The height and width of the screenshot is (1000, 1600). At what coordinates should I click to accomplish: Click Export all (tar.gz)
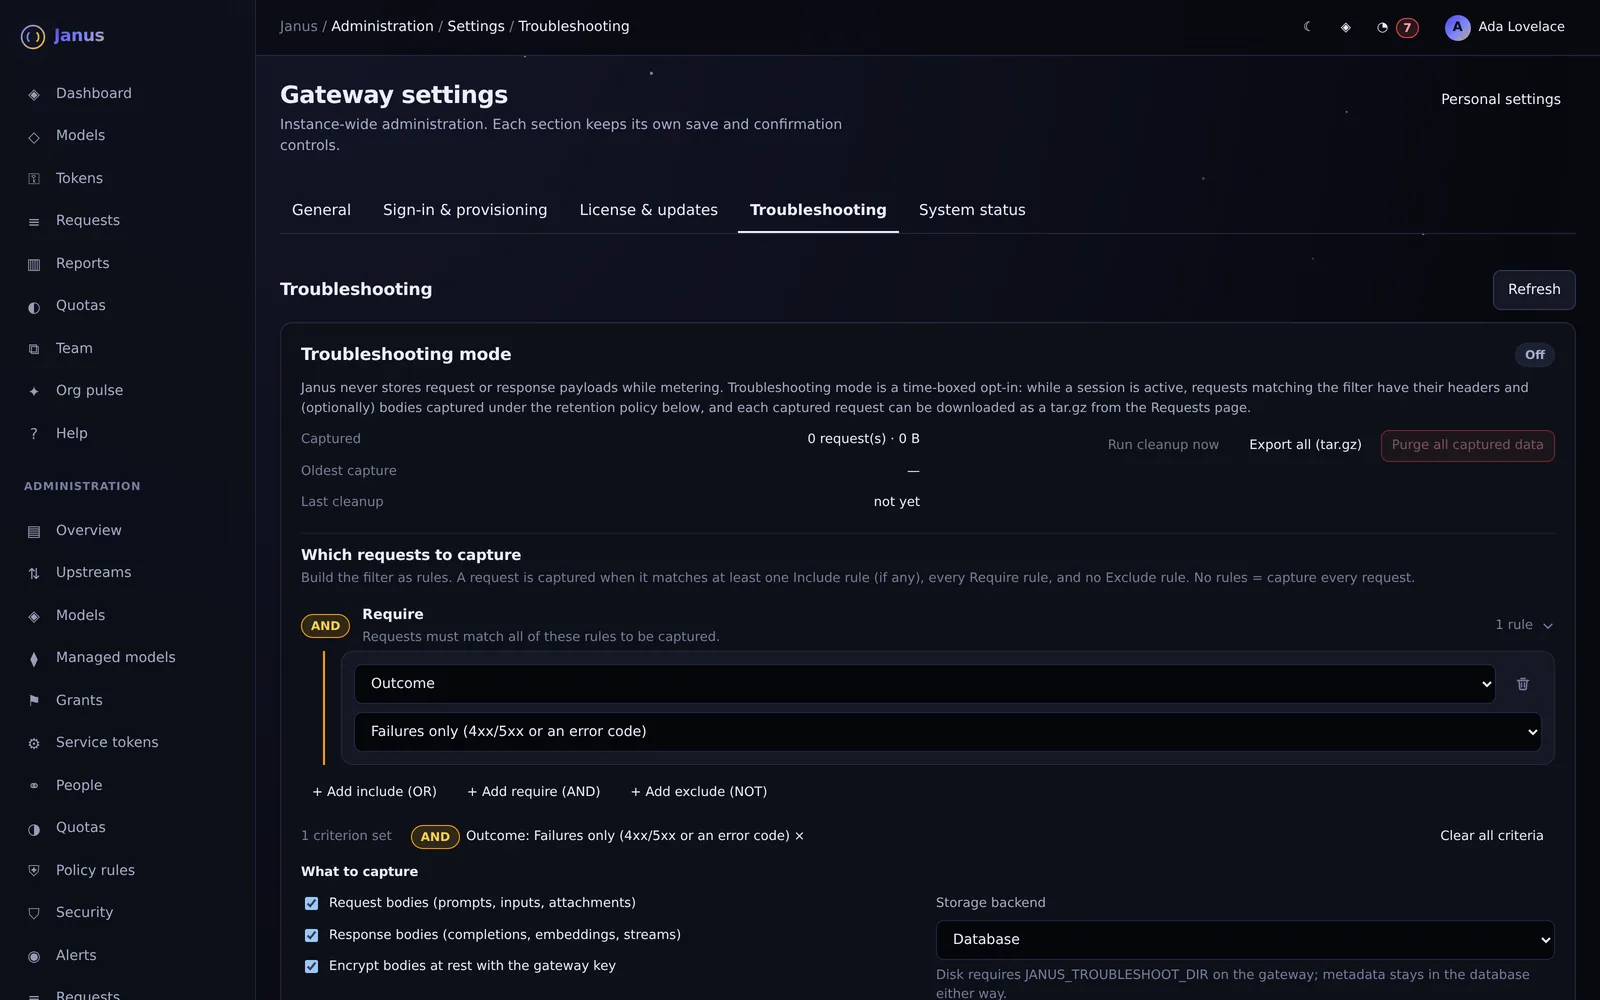tap(1305, 445)
